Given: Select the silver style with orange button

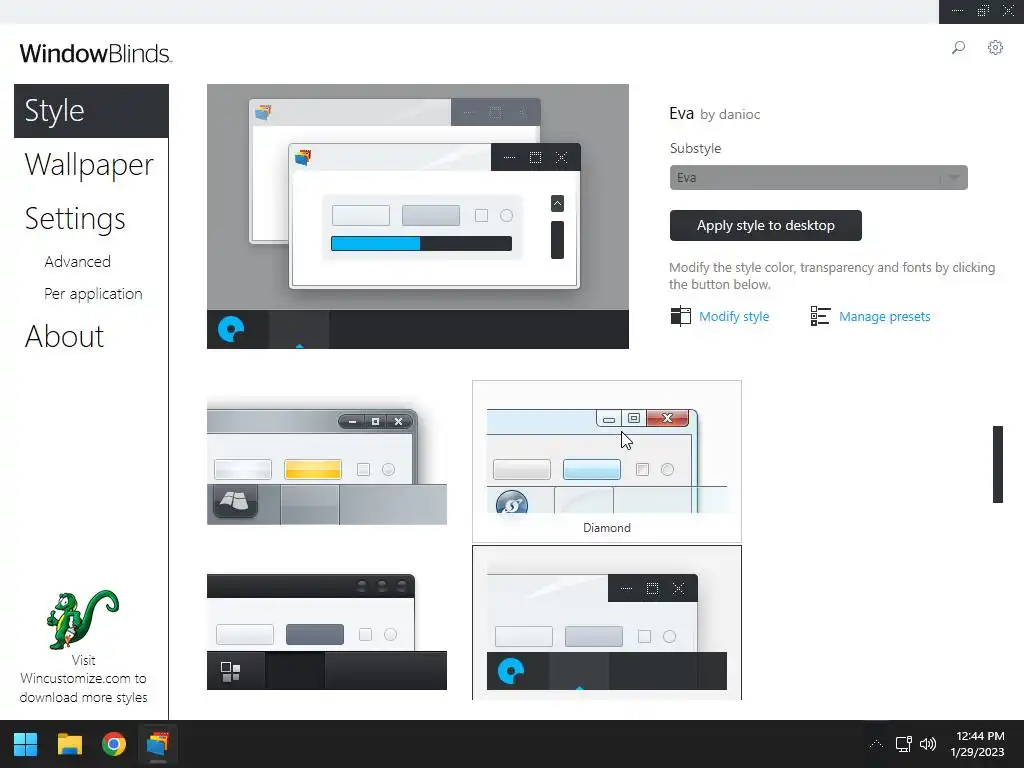Looking at the screenshot, I should point(327,461).
